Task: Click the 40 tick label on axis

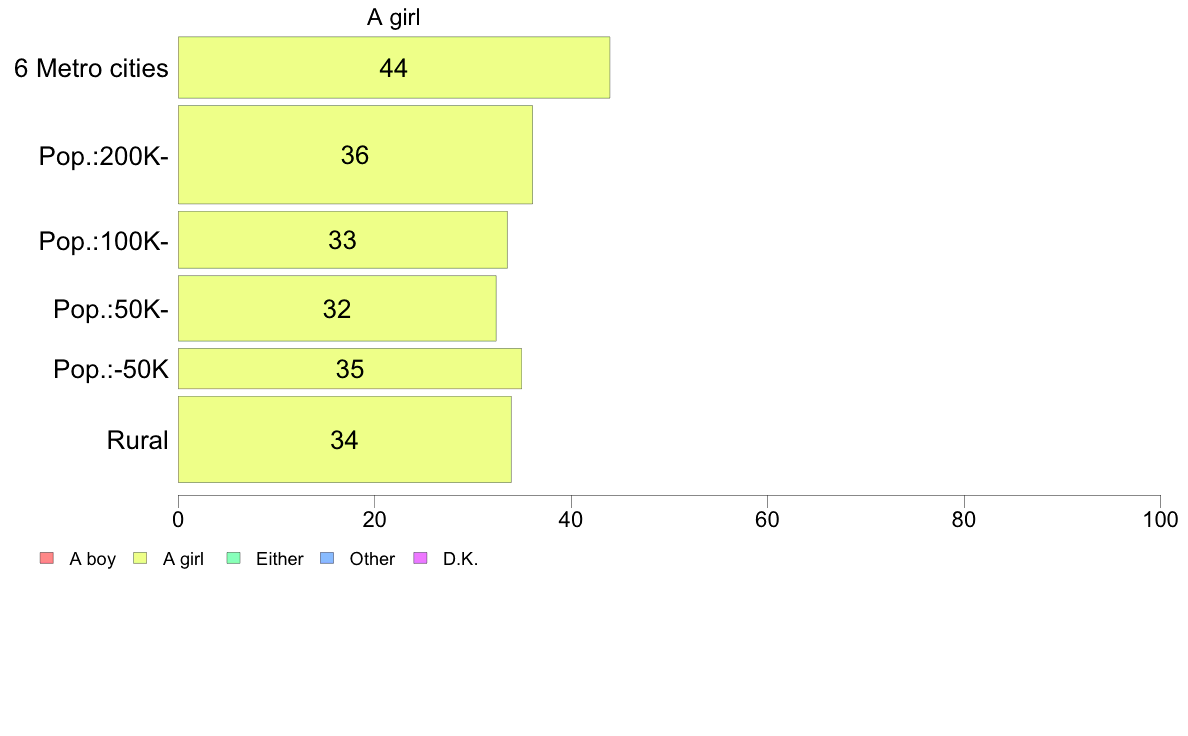Action: pyautogui.click(x=571, y=519)
